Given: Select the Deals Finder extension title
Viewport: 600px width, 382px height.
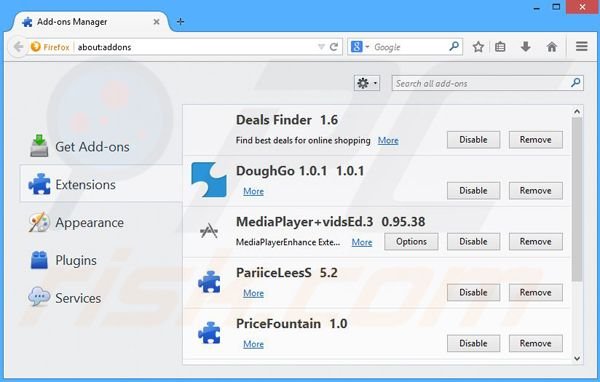Looking at the screenshot, I should coord(274,120).
